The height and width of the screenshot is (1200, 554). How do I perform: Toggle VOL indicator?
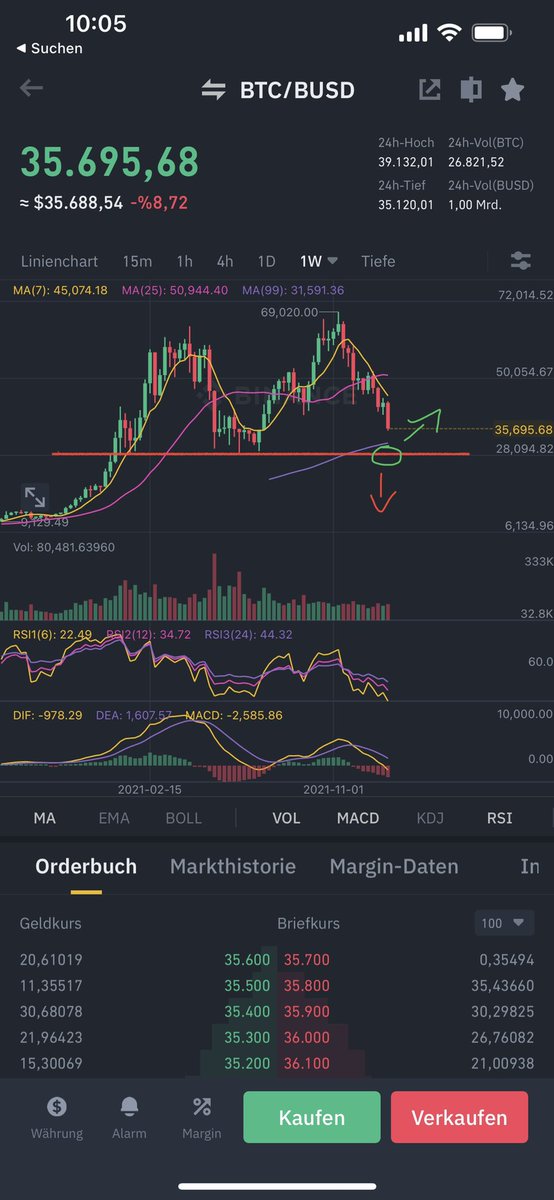[286, 818]
